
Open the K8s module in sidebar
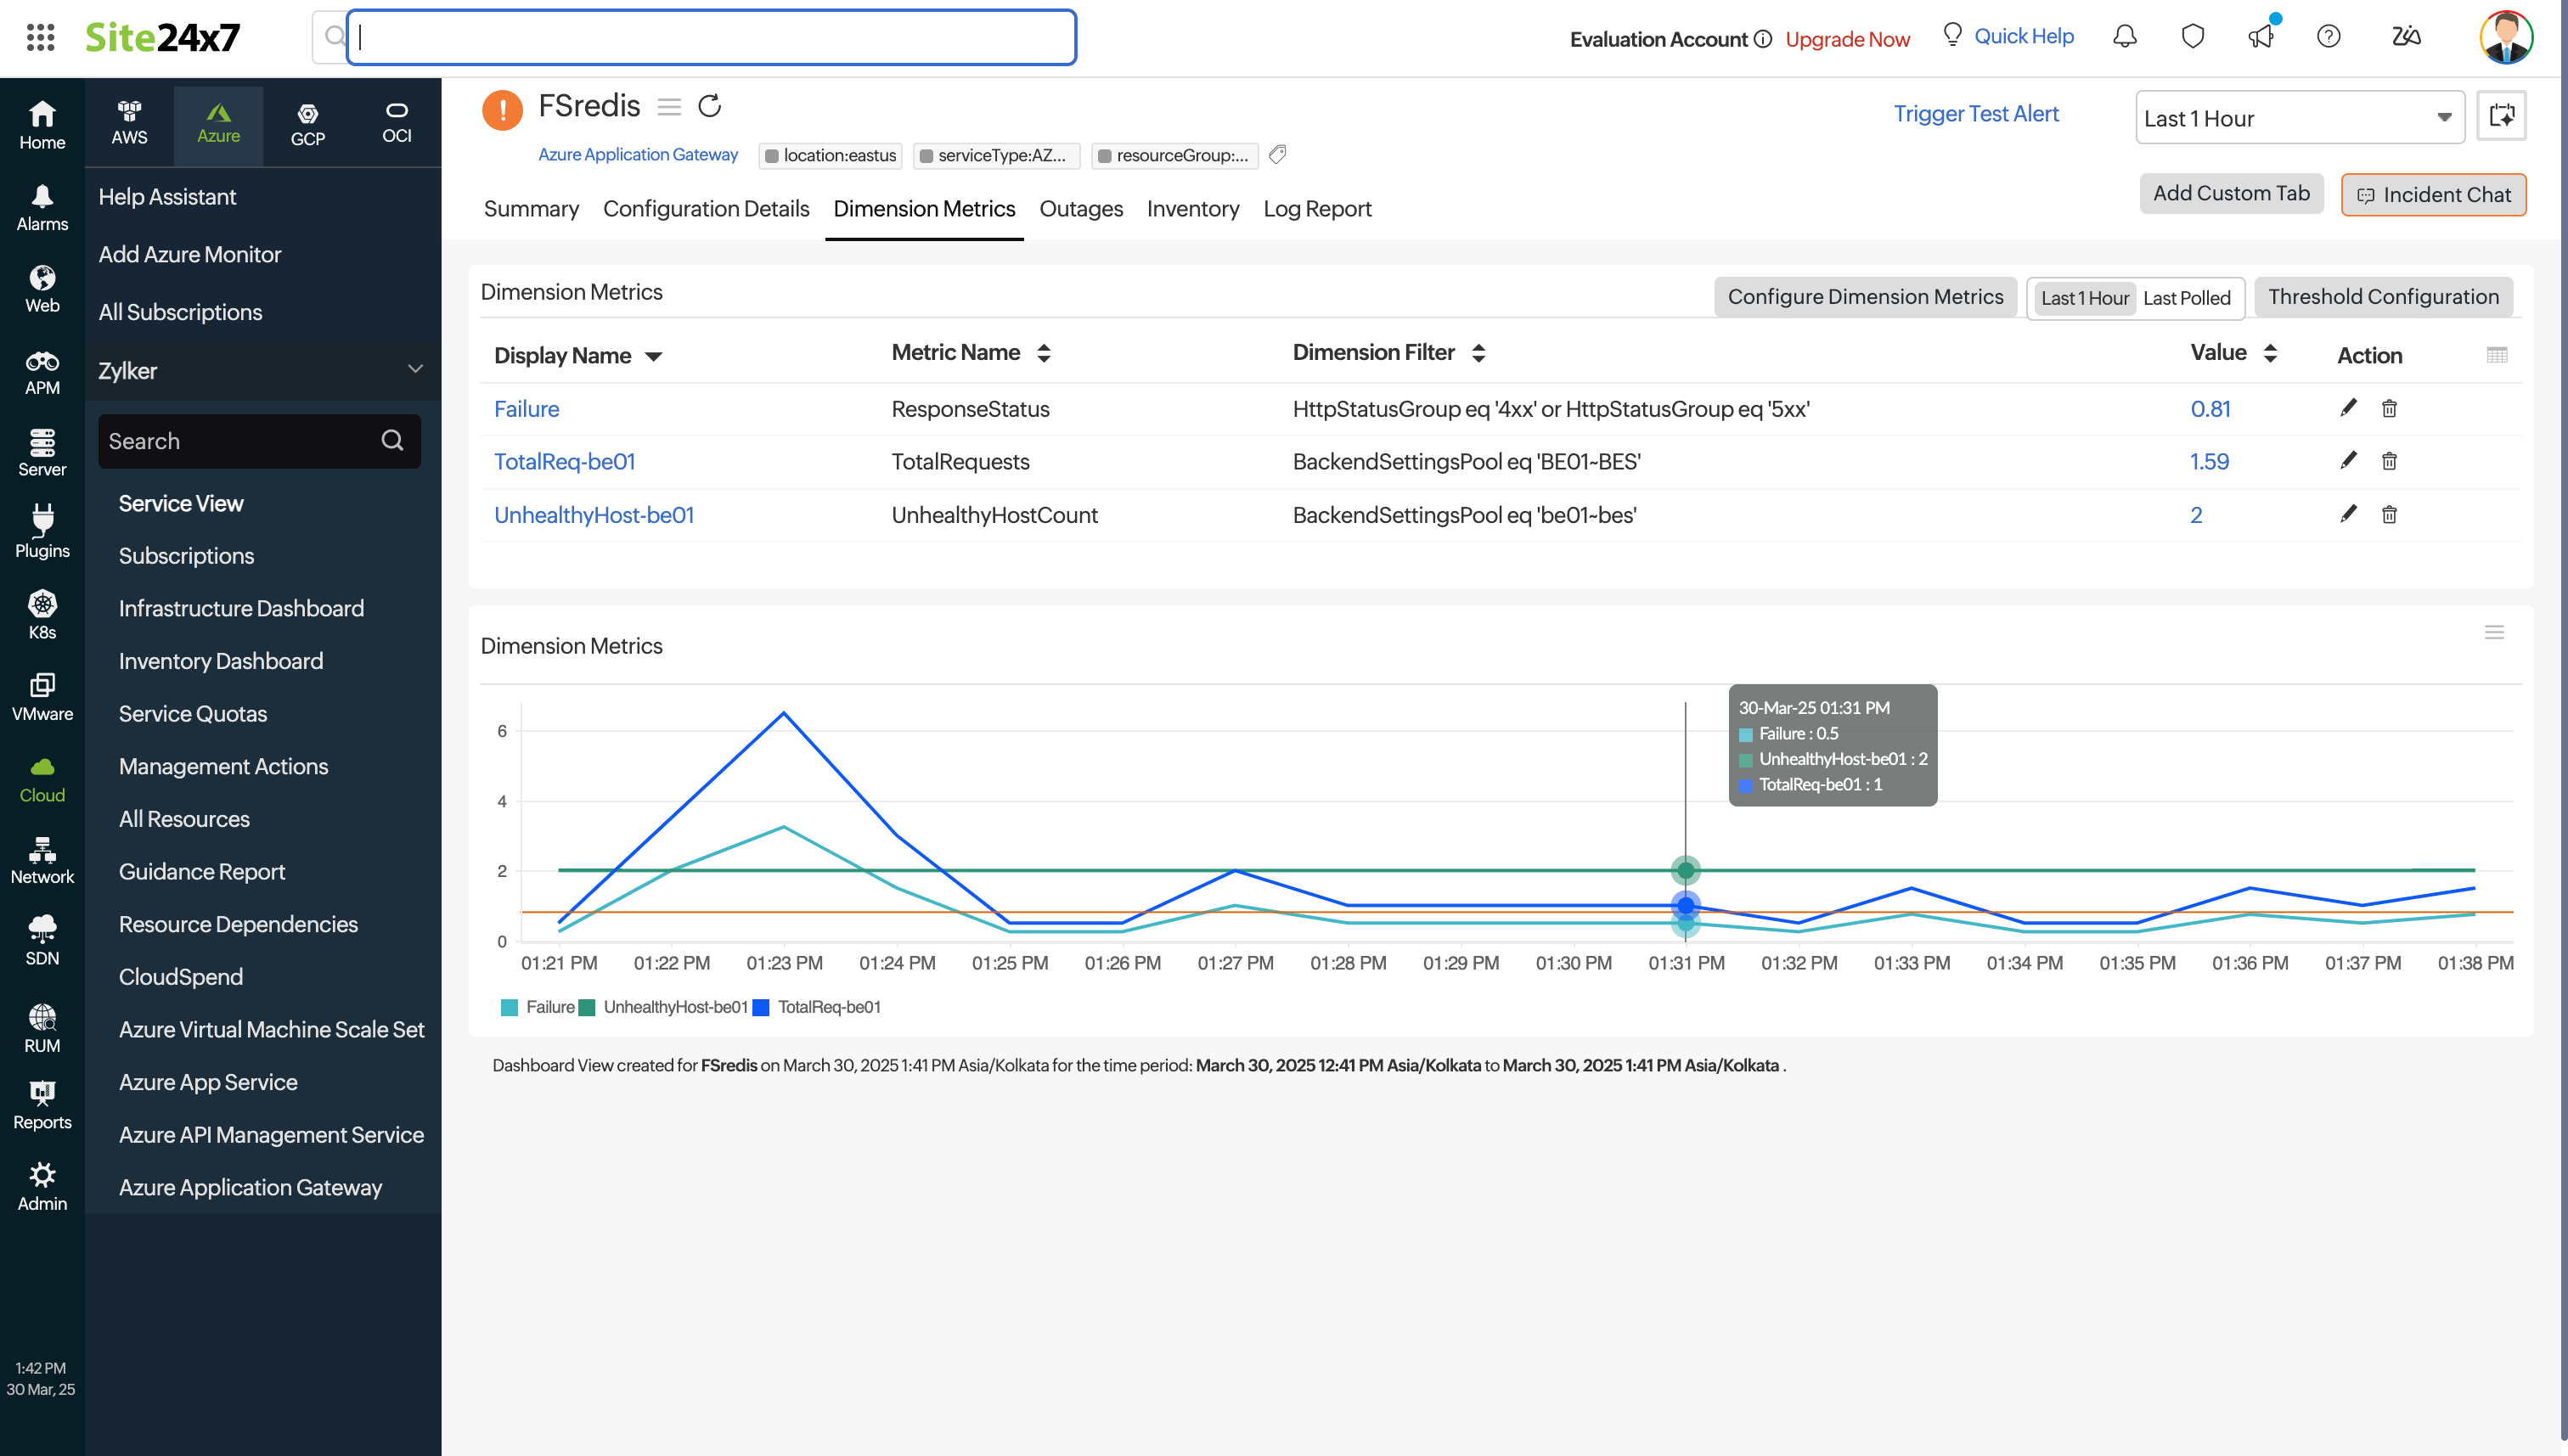pos(42,614)
